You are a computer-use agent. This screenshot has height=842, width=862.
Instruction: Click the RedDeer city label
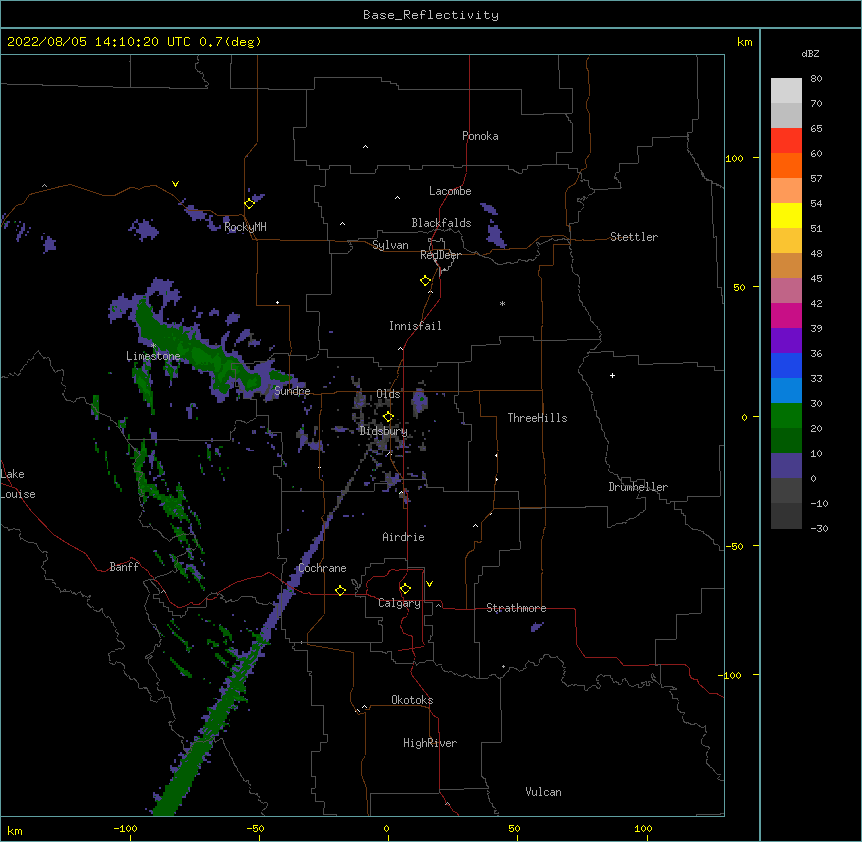[440, 255]
